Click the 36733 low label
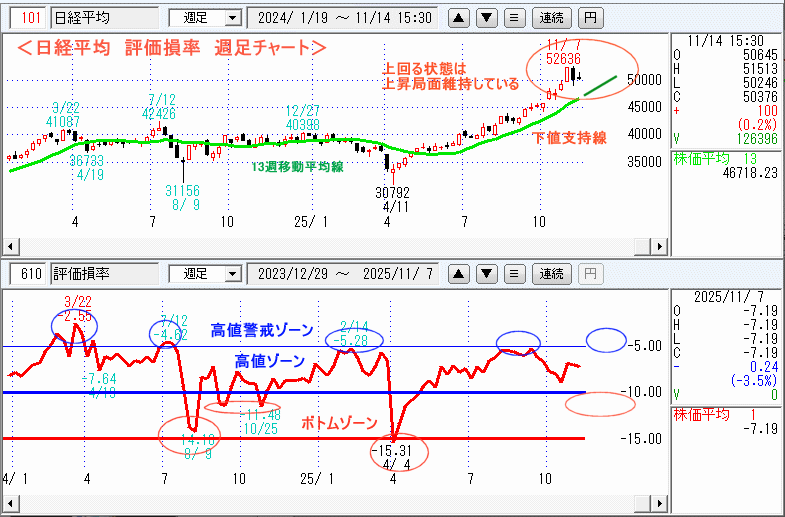 point(87,161)
